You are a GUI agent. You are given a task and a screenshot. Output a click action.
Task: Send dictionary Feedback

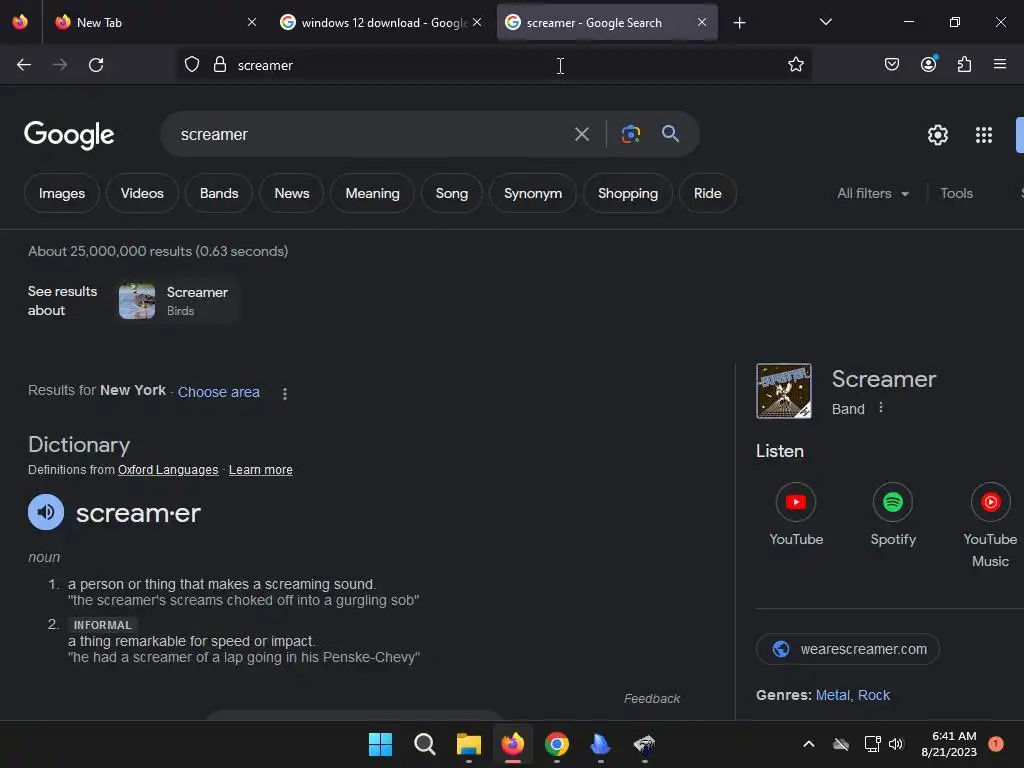pos(652,699)
